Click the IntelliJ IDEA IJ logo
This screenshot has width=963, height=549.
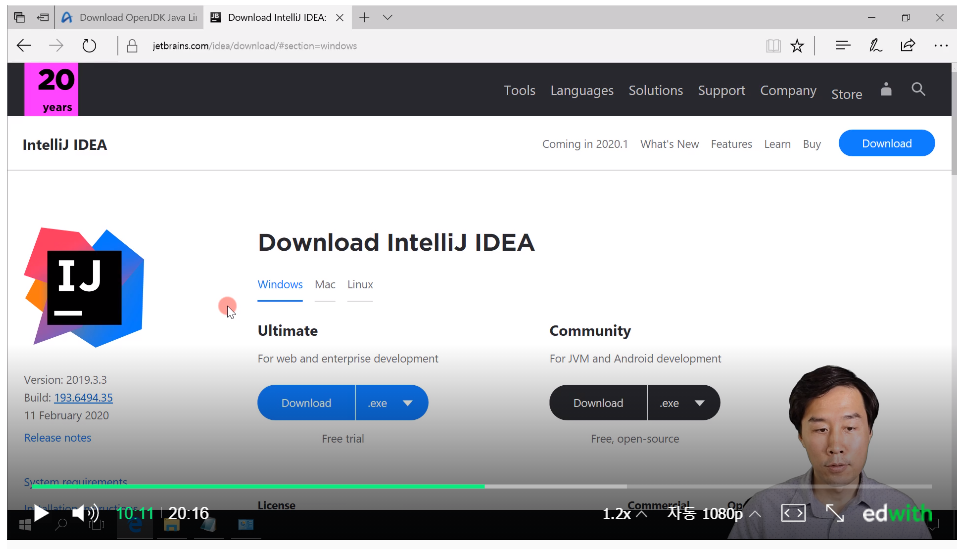[84, 287]
